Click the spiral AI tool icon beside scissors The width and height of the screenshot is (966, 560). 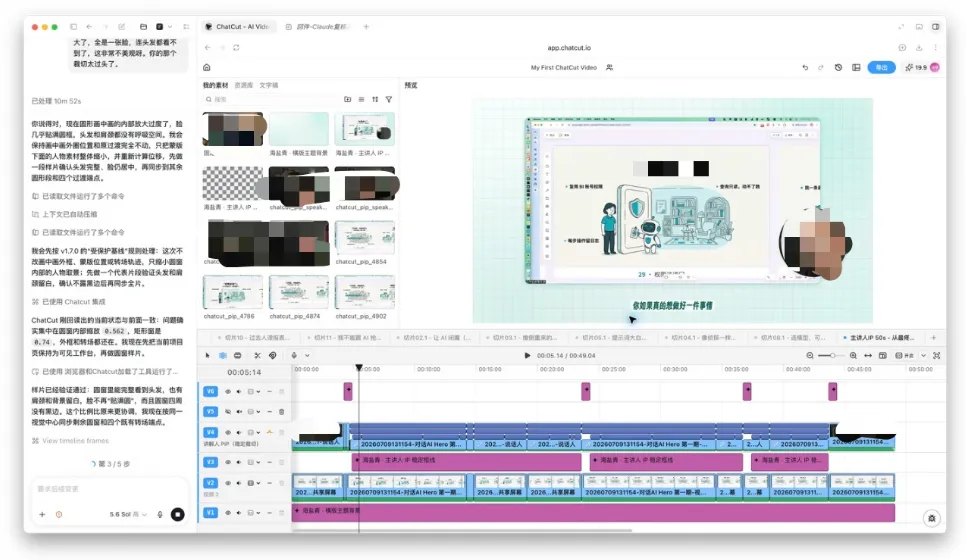coord(272,355)
